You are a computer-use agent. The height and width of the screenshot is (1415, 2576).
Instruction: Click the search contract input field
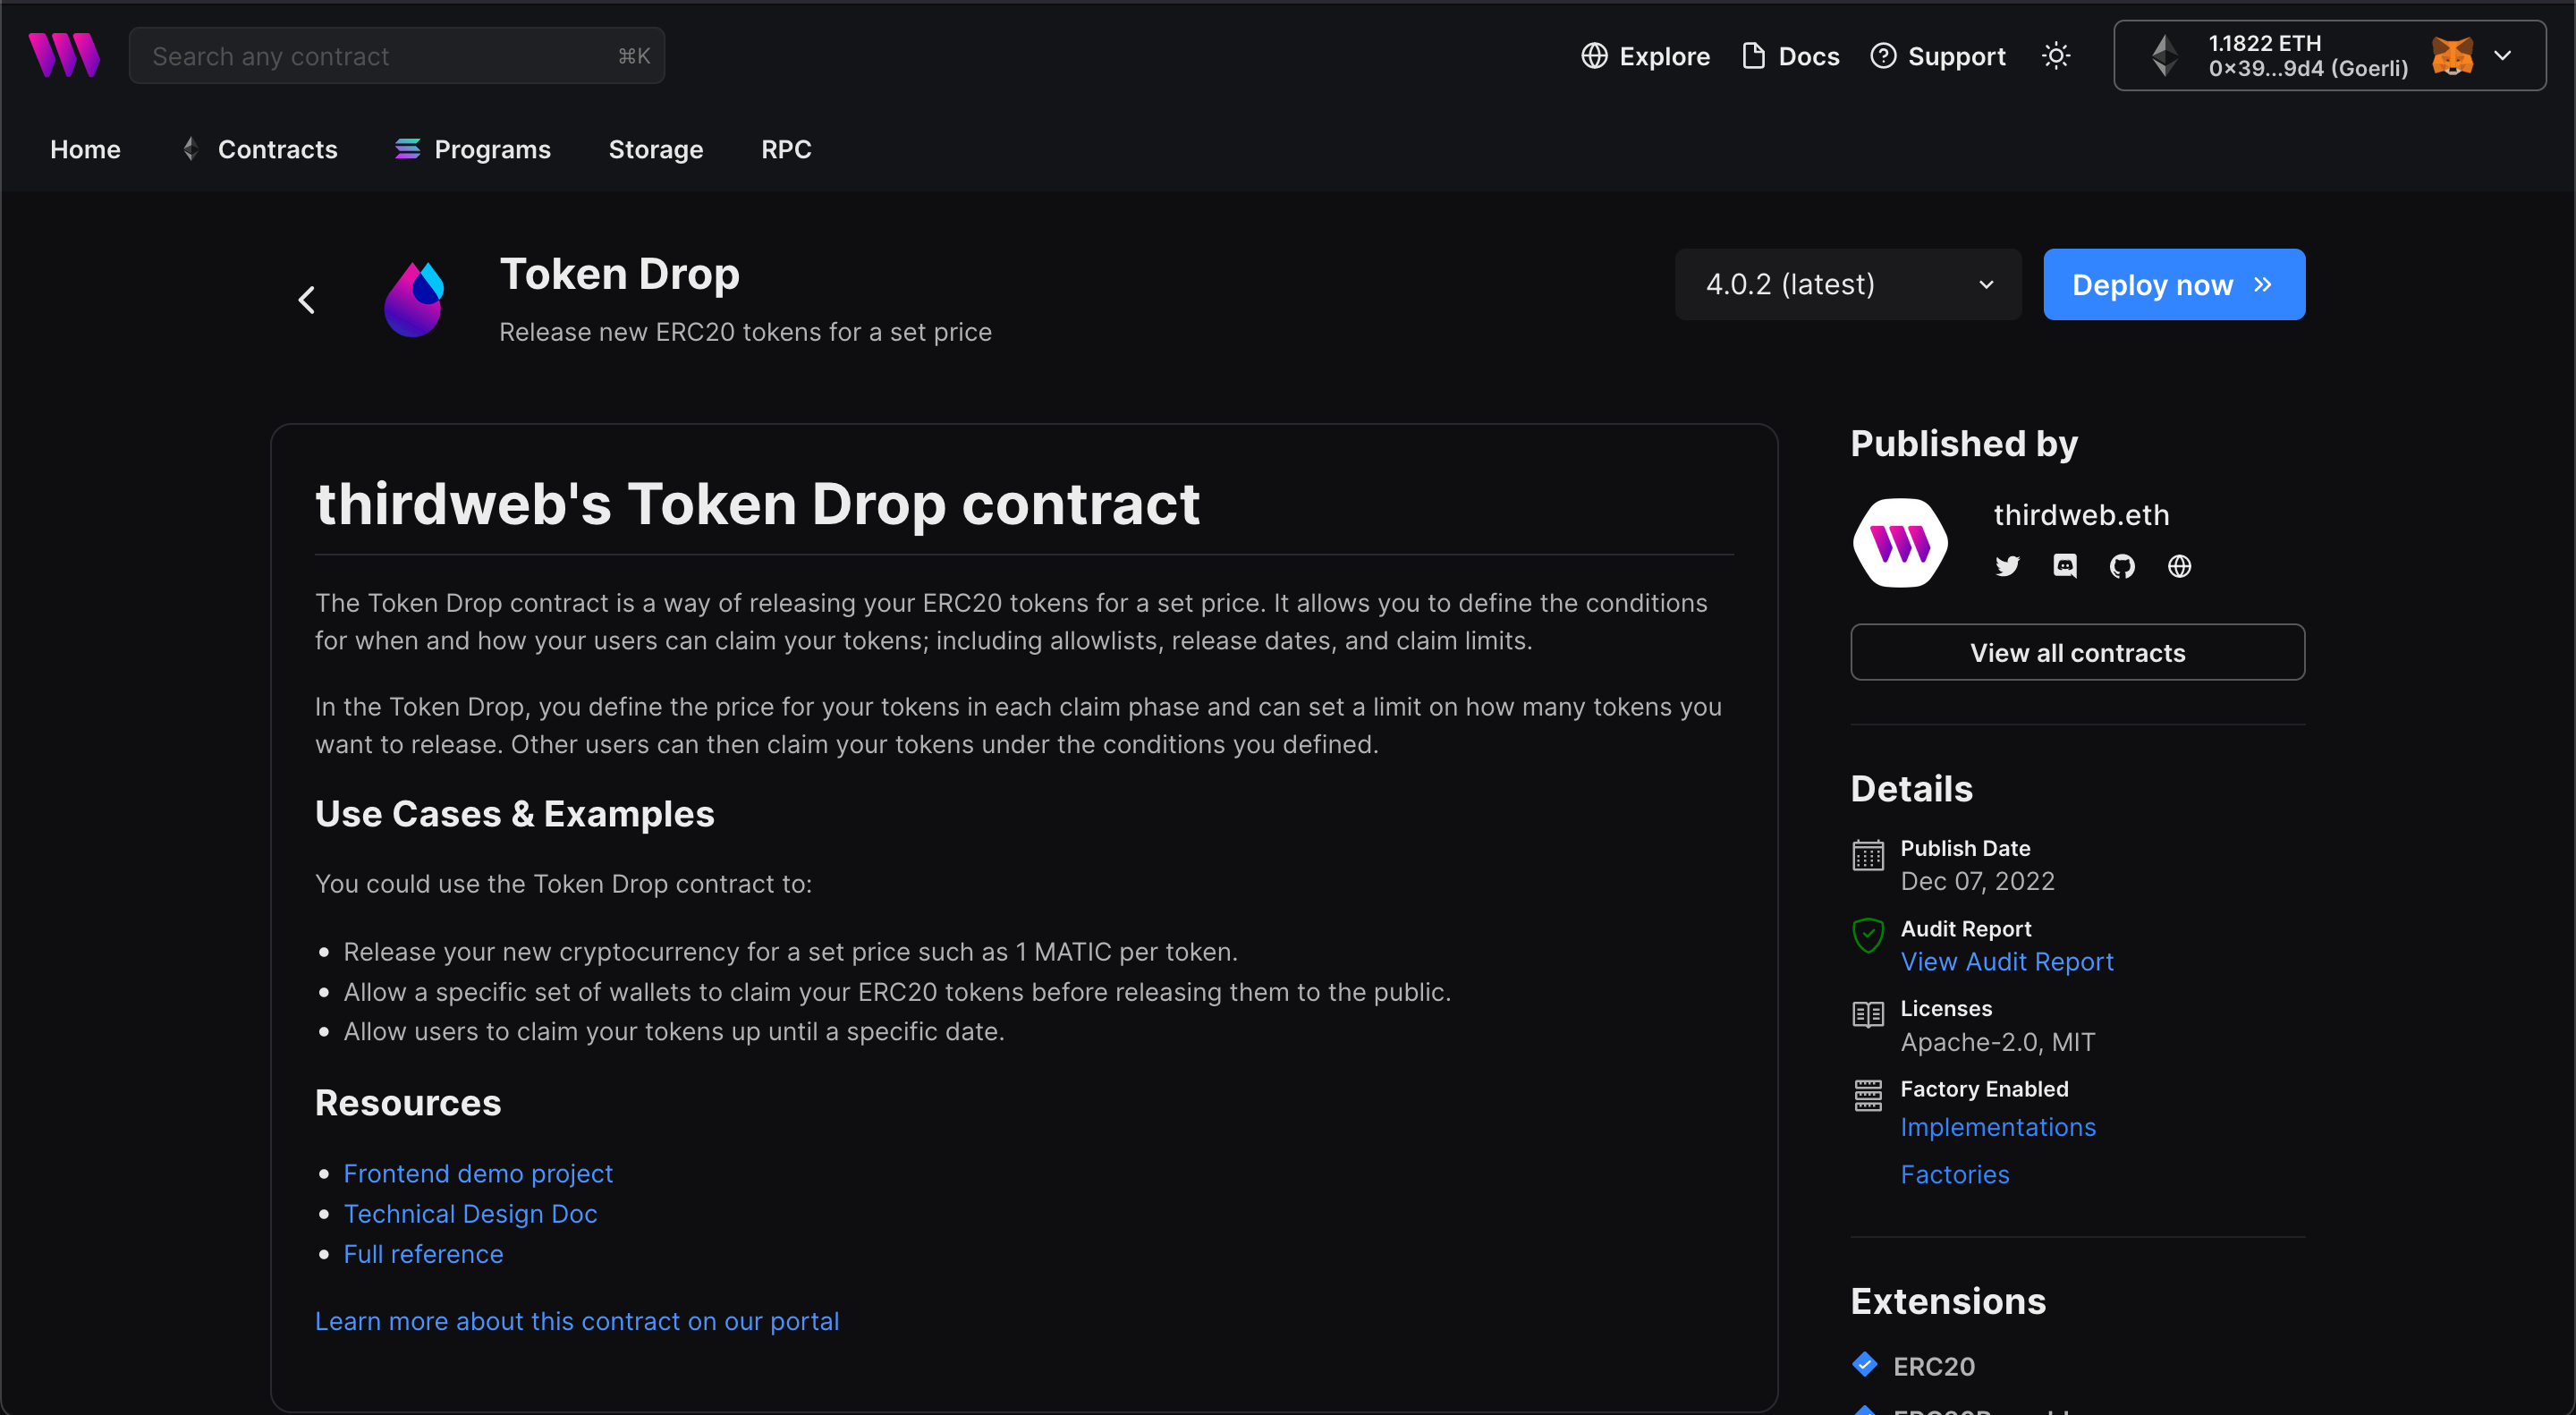[x=397, y=54]
